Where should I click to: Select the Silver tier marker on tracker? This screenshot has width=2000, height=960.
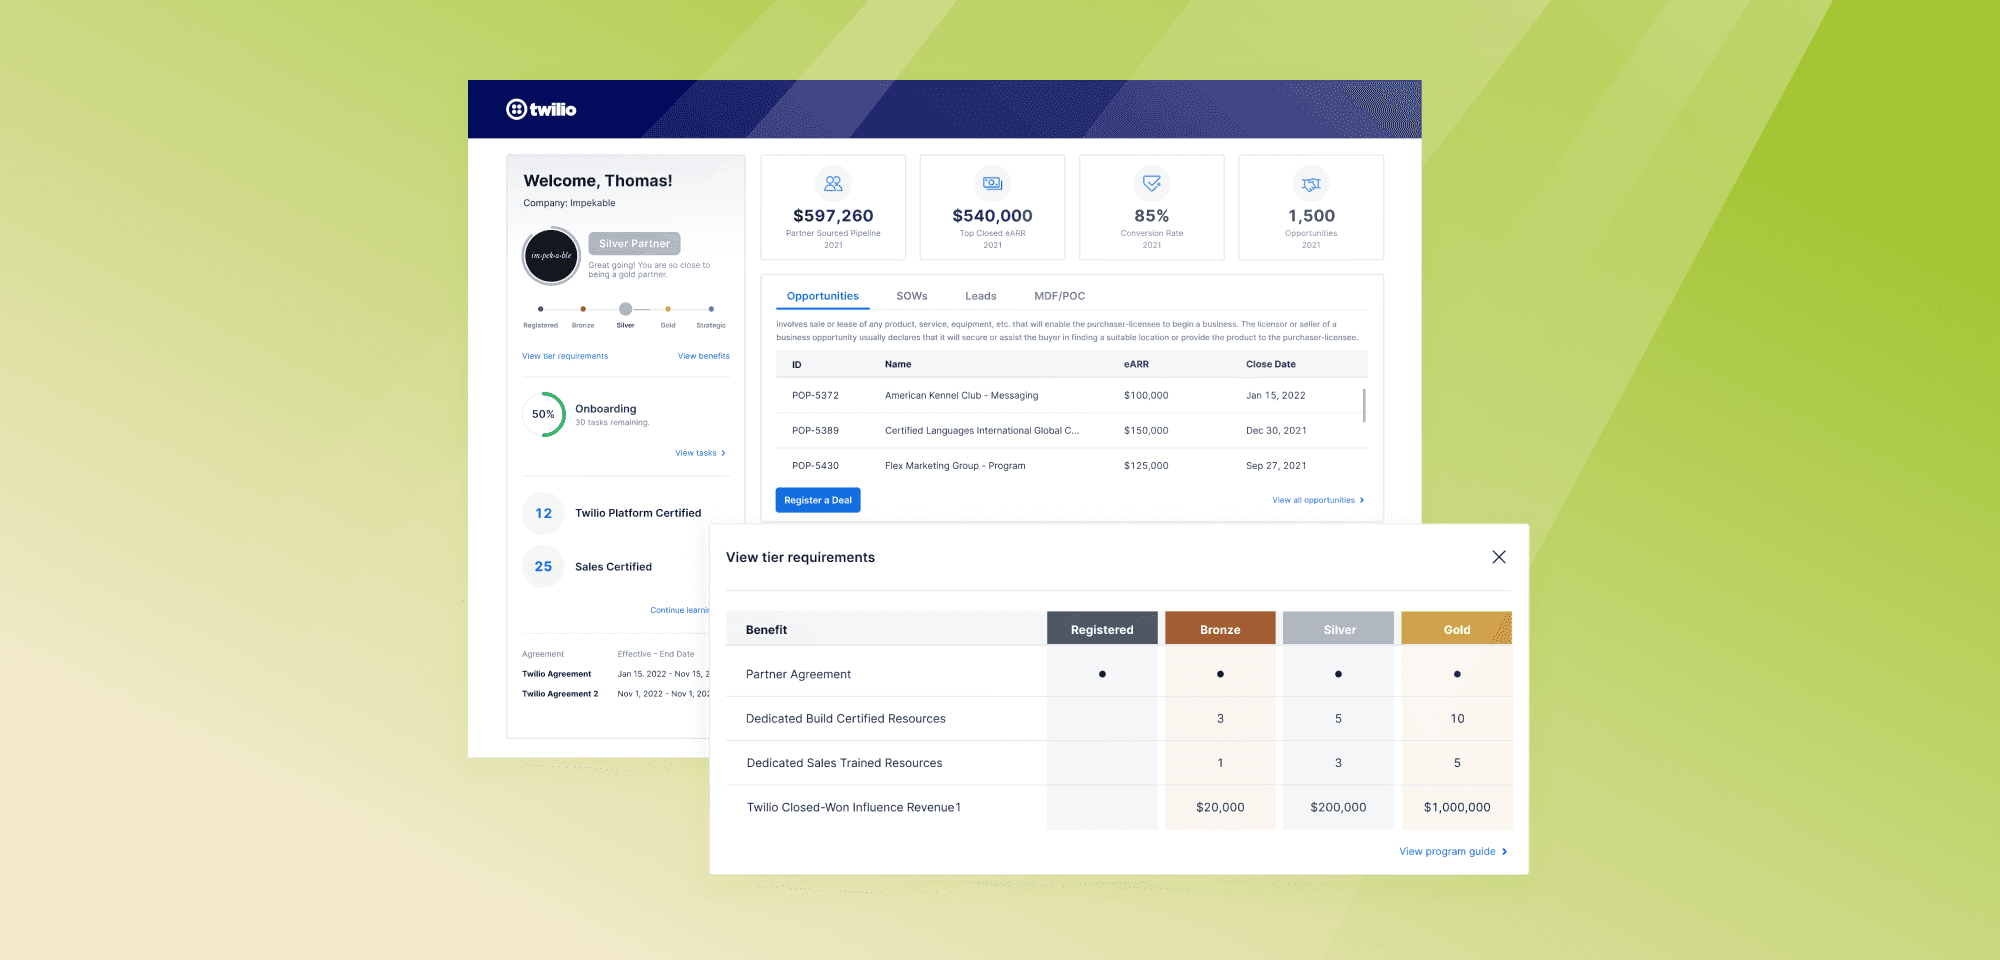(625, 309)
